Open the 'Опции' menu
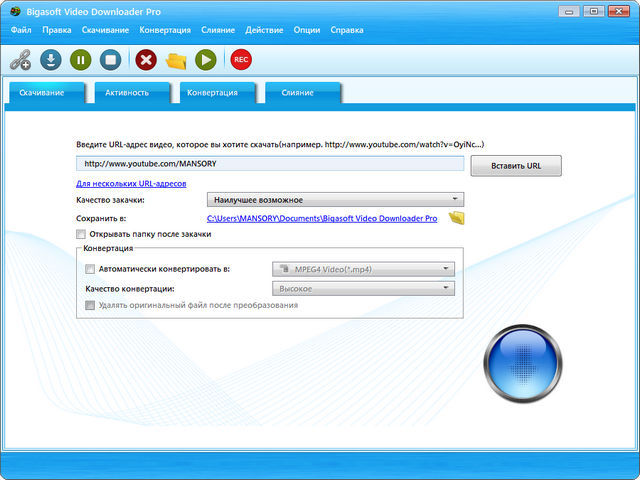This screenshot has width=640, height=480. 307,30
